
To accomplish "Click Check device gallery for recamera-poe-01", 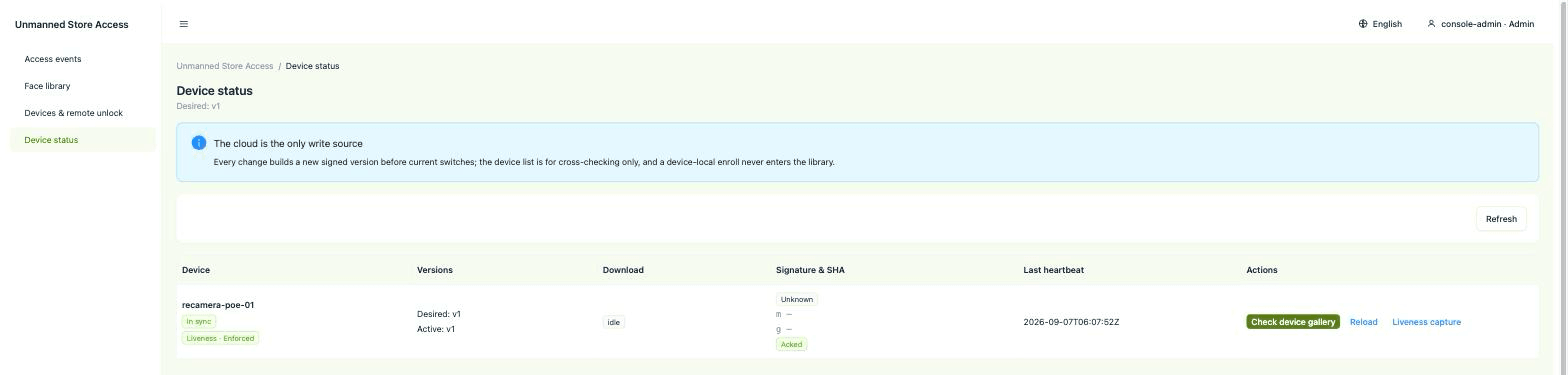I will coord(1293,322).
